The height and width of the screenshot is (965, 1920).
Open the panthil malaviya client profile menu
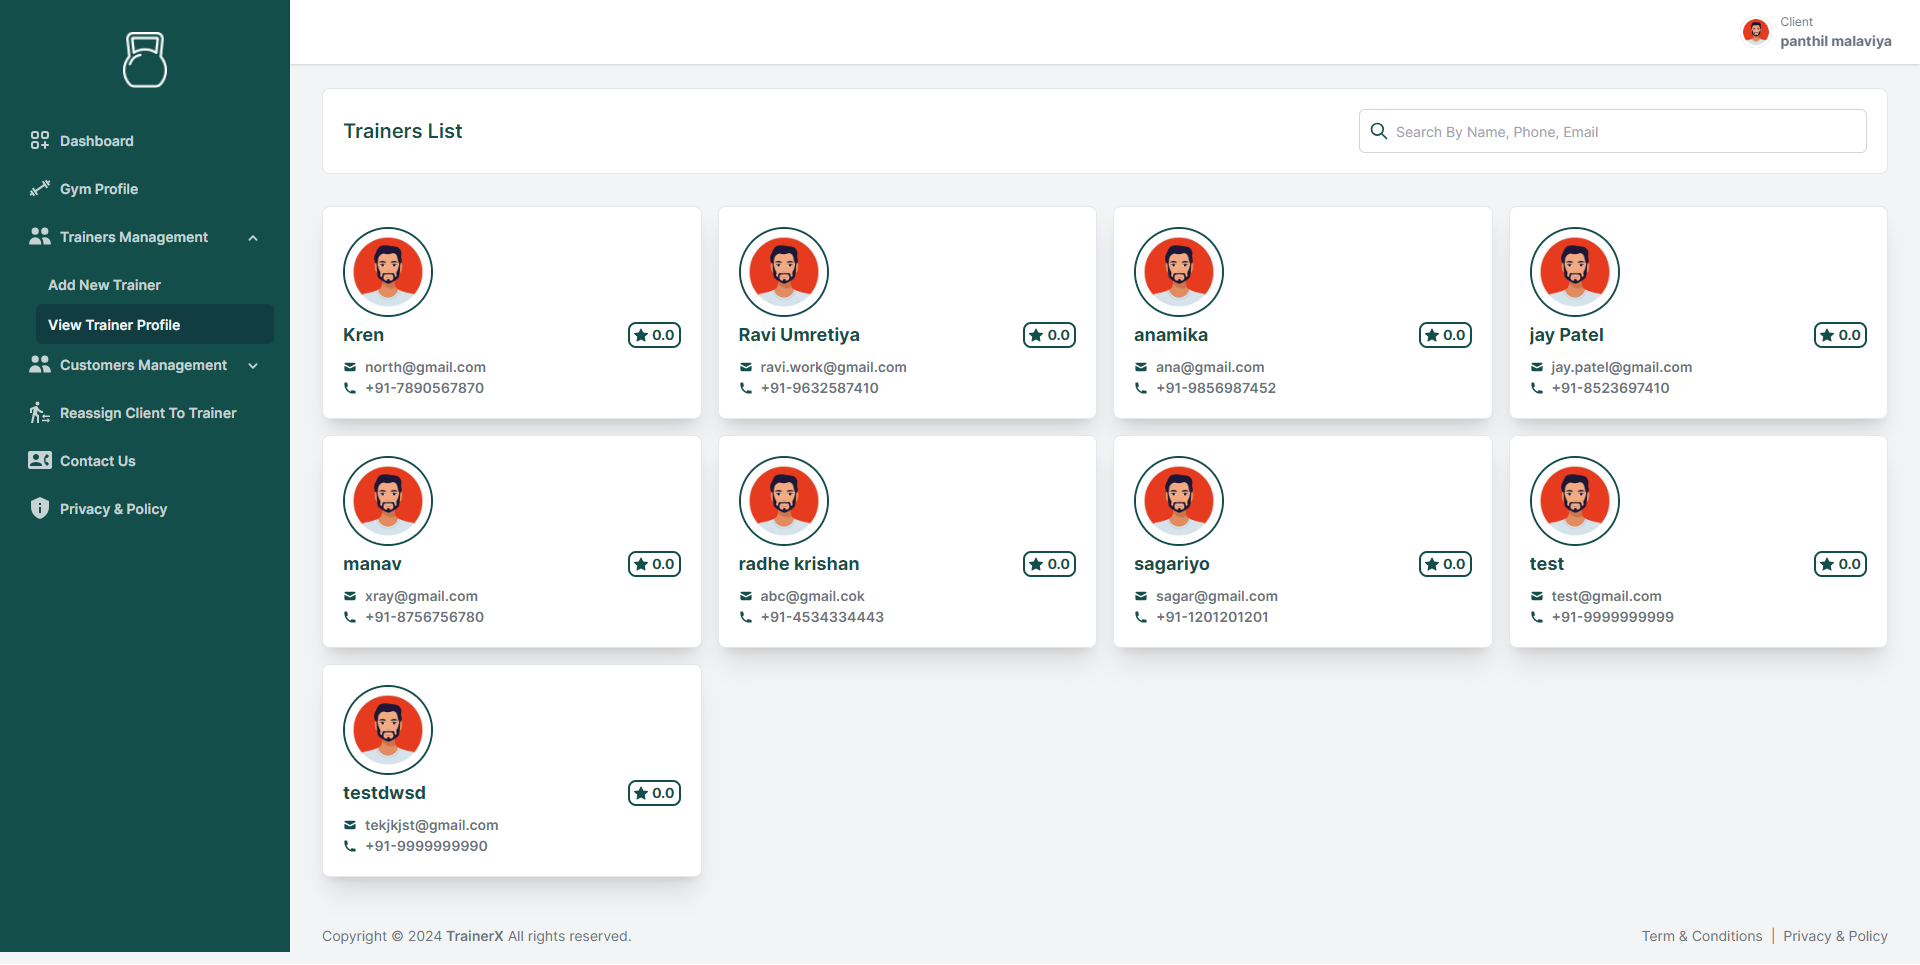1816,32
